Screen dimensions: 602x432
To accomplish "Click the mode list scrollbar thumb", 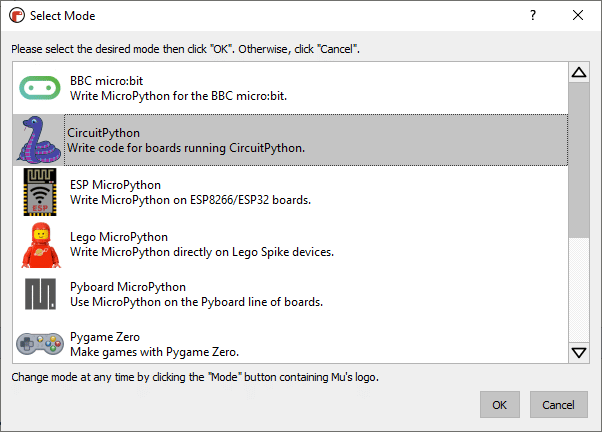I will pos(579,160).
